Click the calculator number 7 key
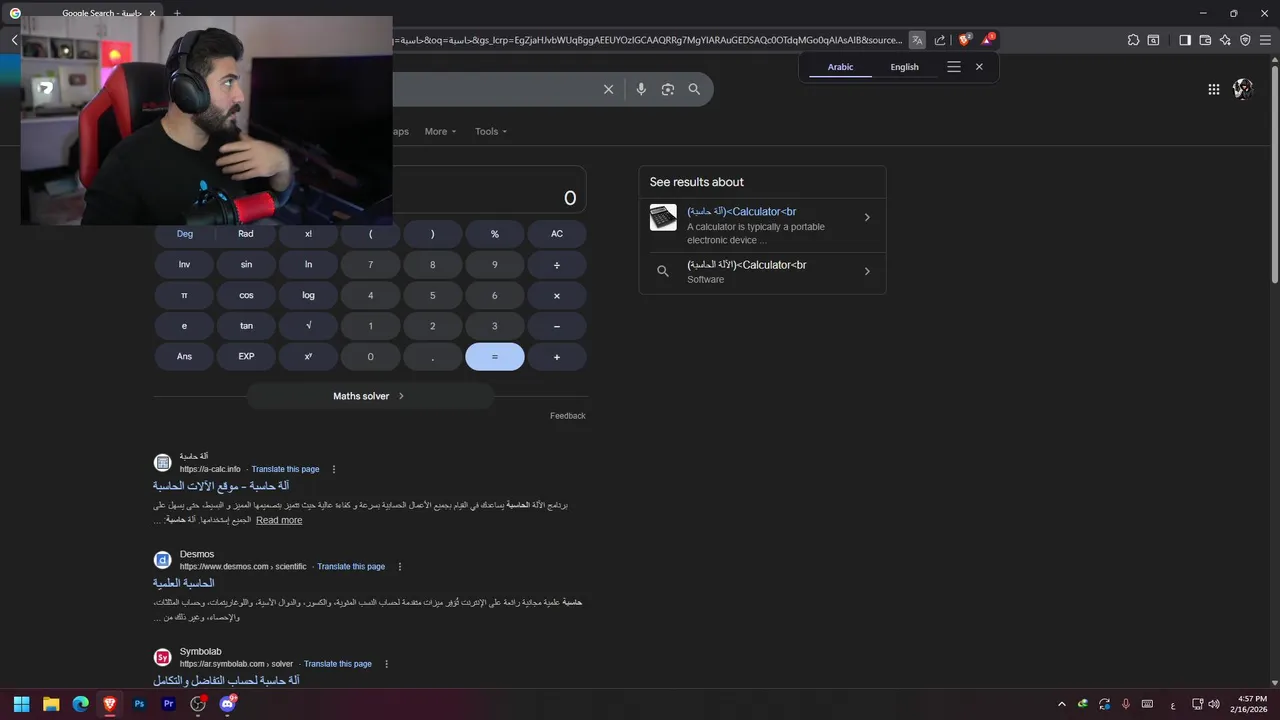This screenshot has height=720, width=1280. pyautogui.click(x=370, y=265)
